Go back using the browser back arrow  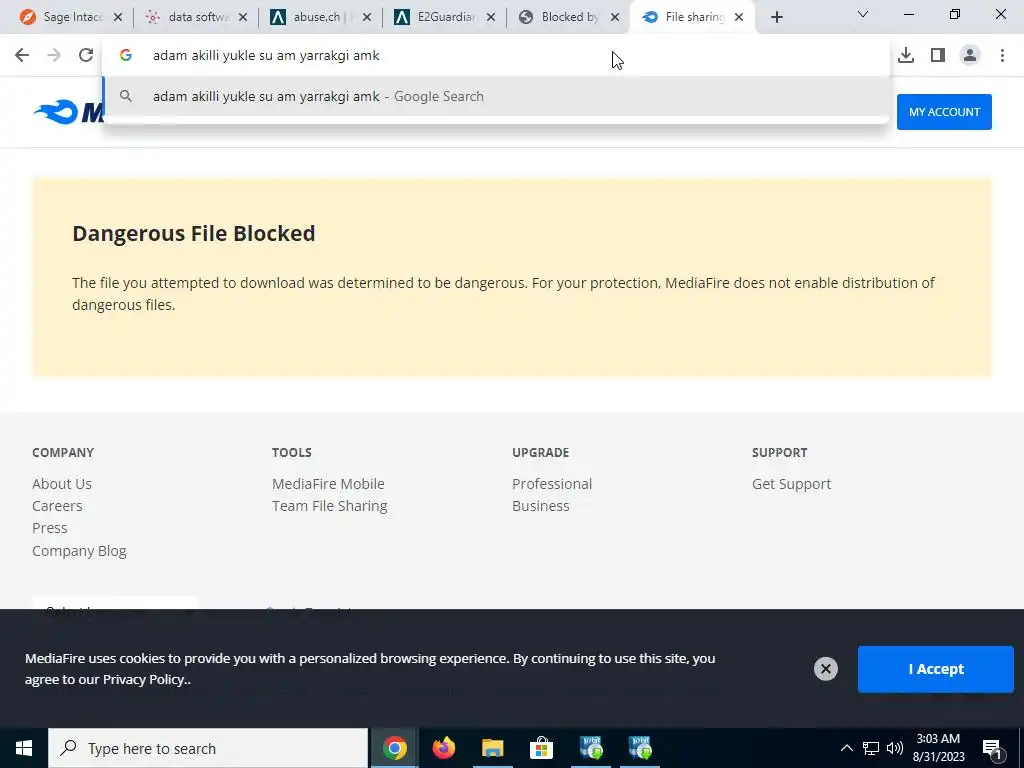[x=22, y=56]
